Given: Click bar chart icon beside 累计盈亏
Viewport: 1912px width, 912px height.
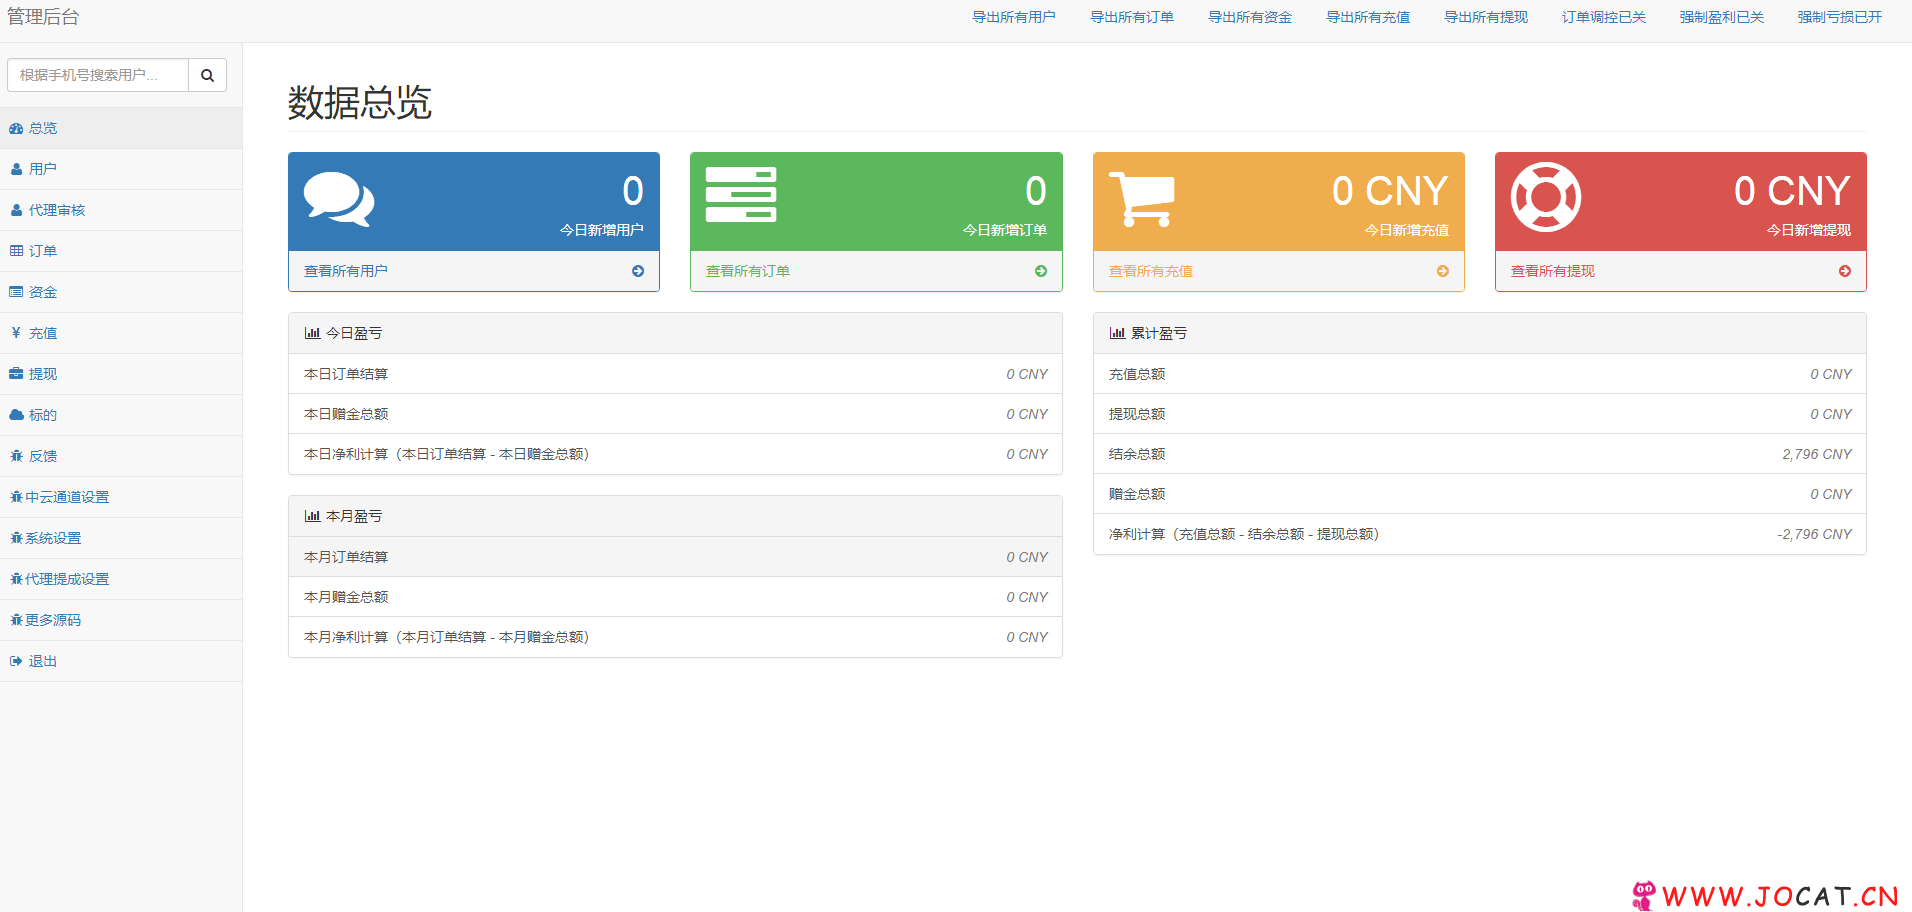Looking at the screenshot, I should pos(1117,333).
